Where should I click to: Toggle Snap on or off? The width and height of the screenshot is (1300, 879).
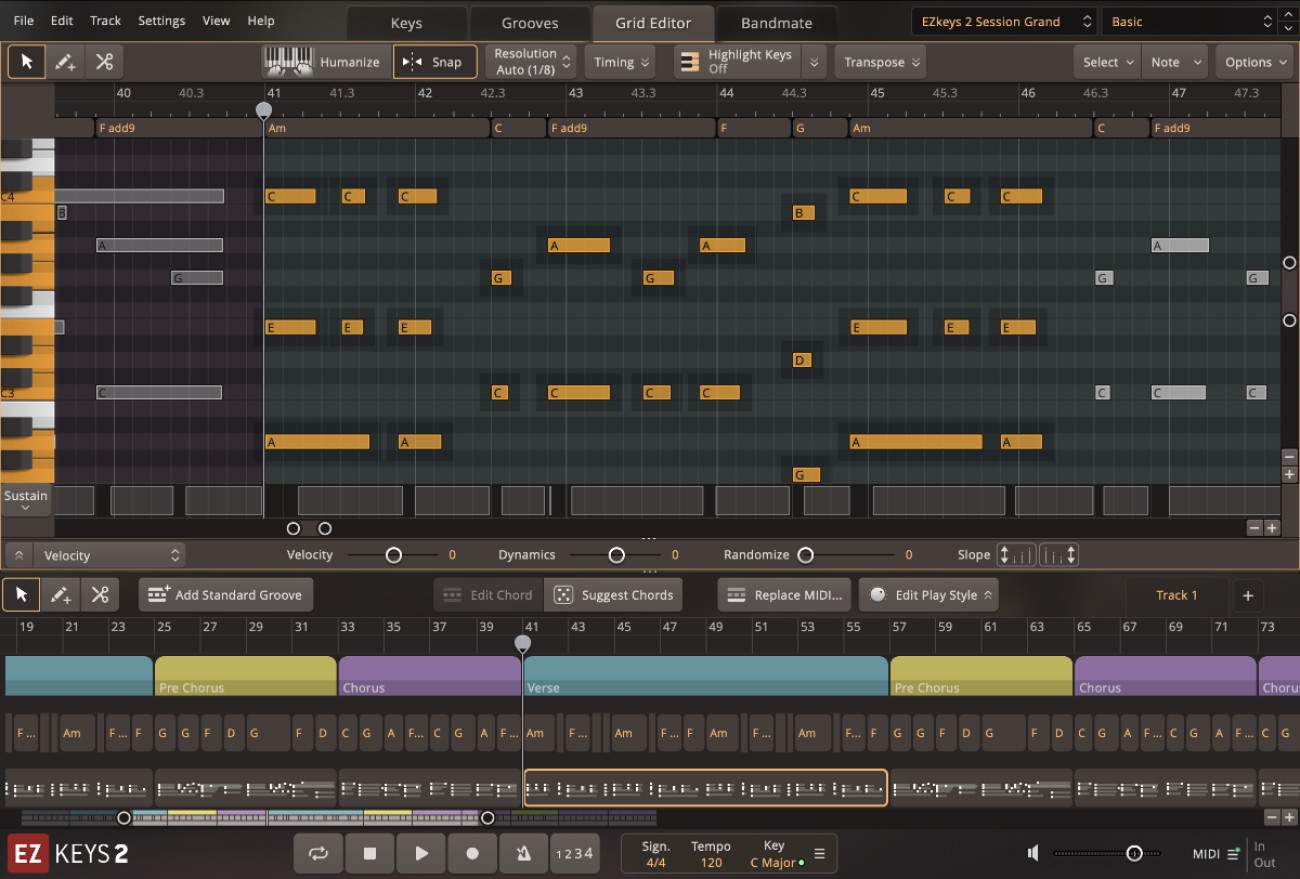coord(435,61)
